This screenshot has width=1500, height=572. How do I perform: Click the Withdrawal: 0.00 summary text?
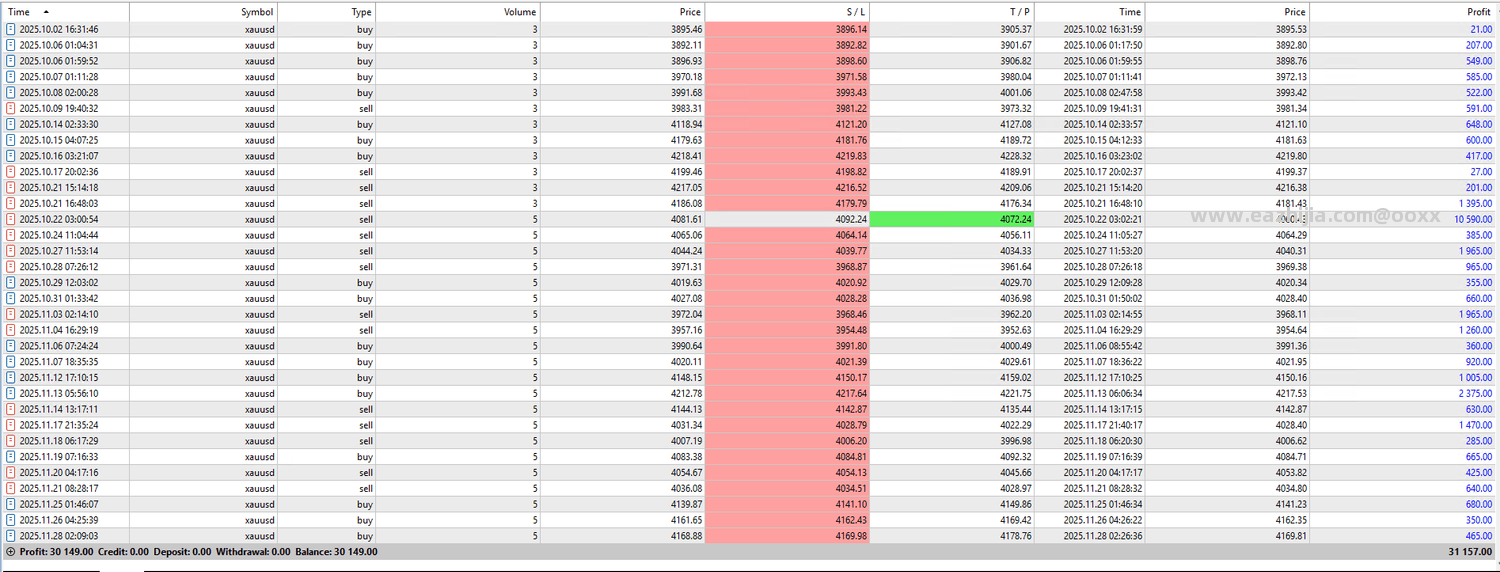253,552
